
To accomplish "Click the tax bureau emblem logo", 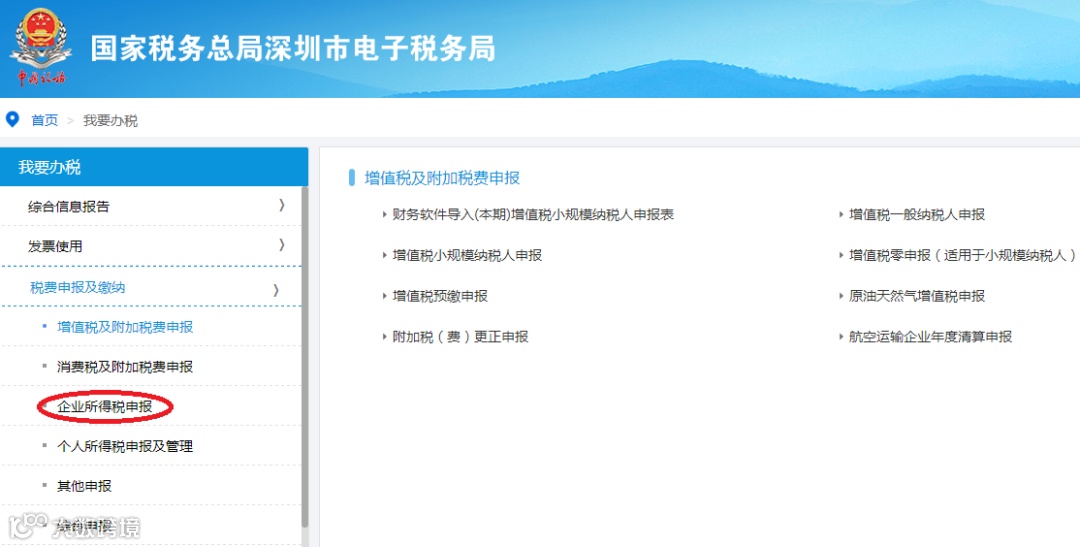I will (x=41, y=47).
